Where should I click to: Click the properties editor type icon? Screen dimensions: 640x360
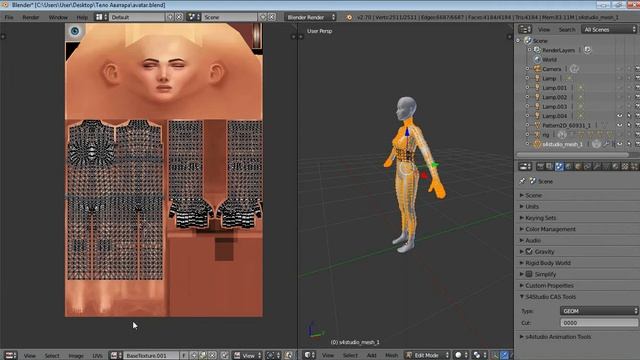coord(525,167)
